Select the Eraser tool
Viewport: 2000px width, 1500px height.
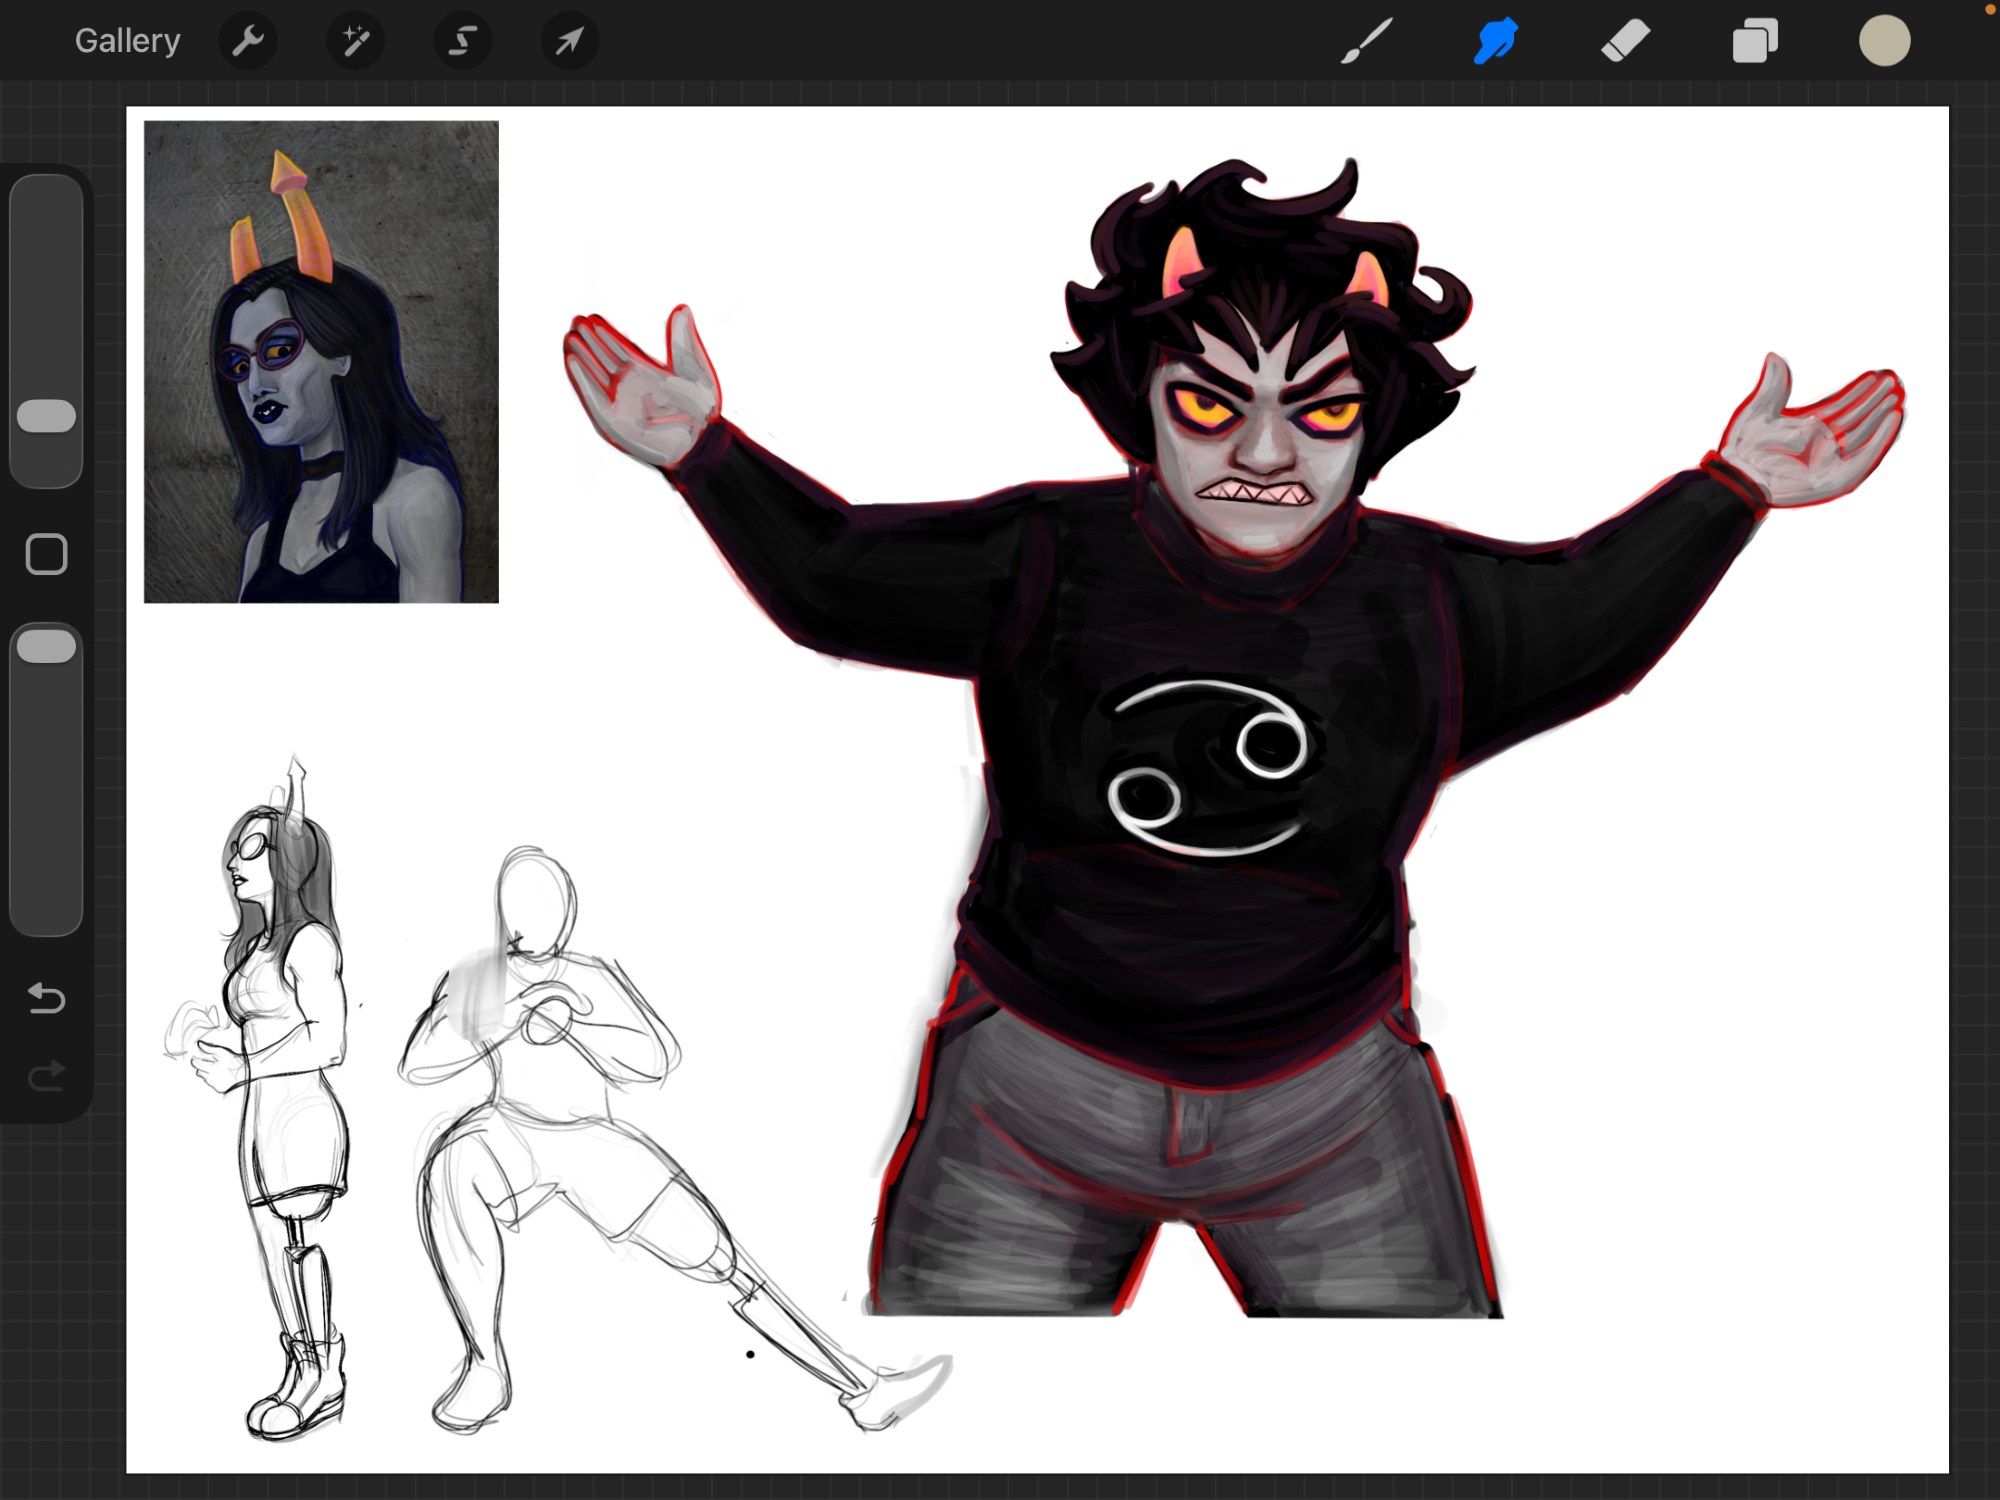click(x=1625, y=41)
